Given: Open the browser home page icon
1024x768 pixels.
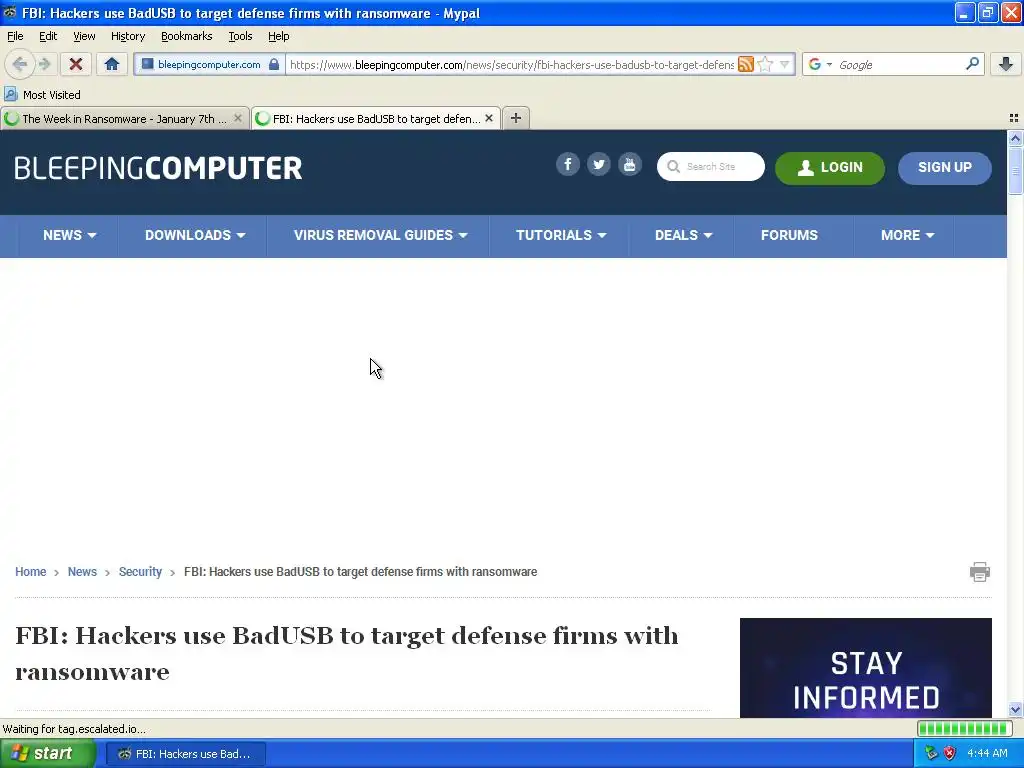Looking at the screenshot, I should [112, 64].
